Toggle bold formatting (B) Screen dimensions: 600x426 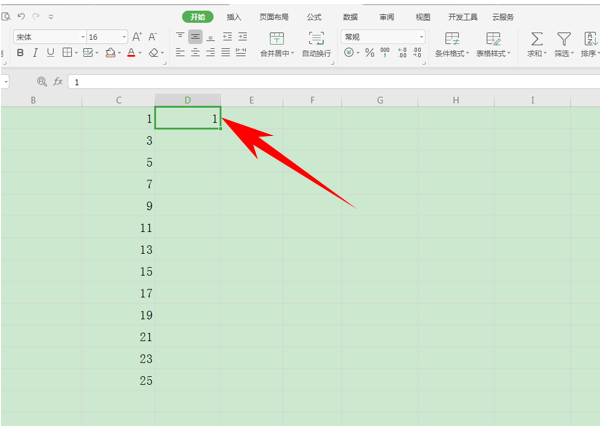pos(20,52)
